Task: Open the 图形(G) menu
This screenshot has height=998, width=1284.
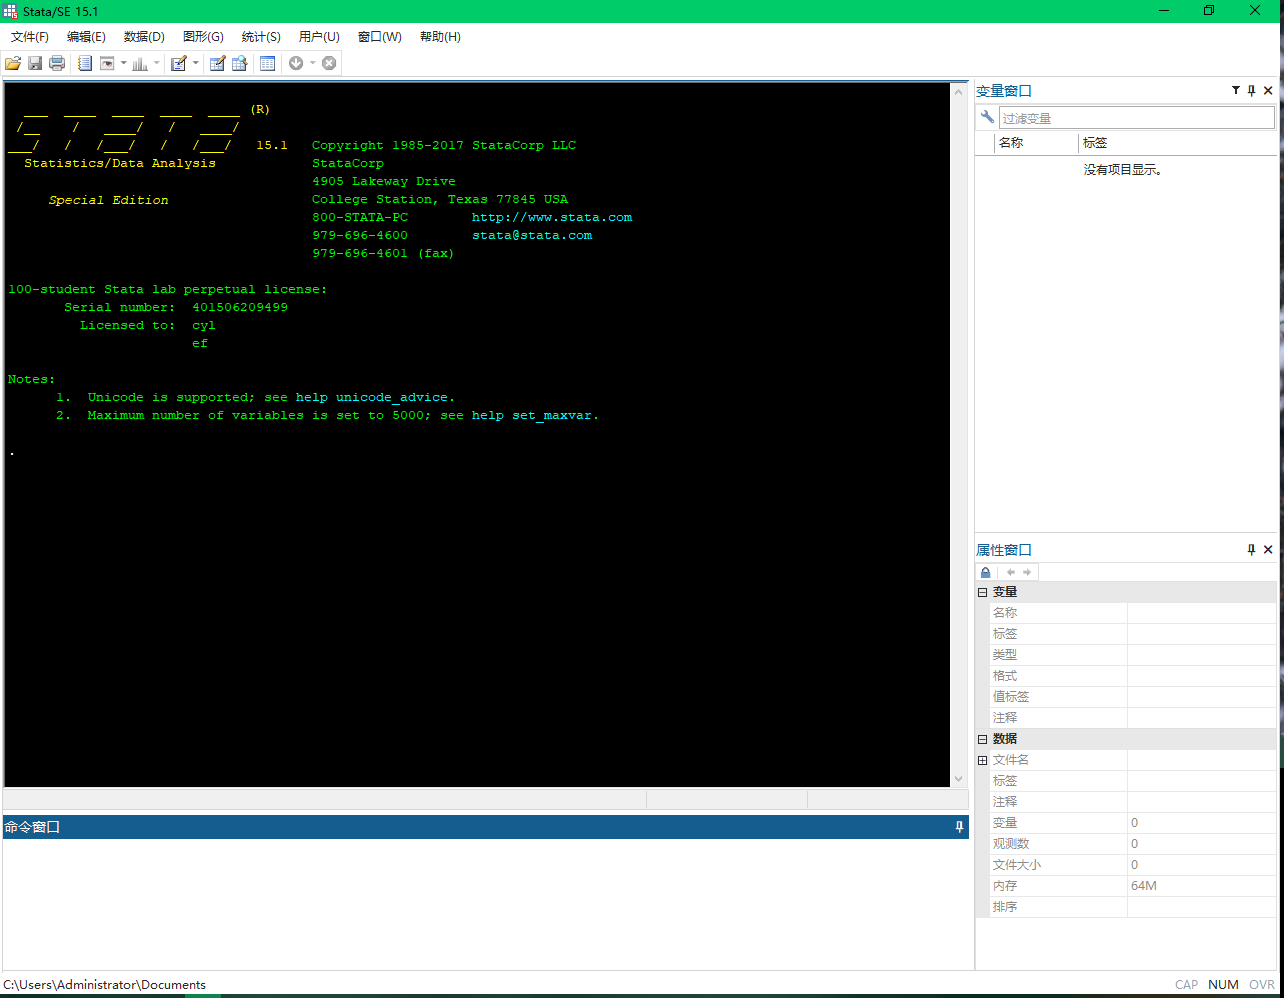Action: point(203,37)
